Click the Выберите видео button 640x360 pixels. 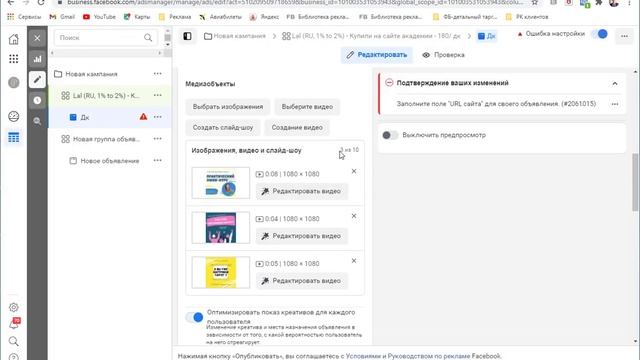(x=307, y=107)
